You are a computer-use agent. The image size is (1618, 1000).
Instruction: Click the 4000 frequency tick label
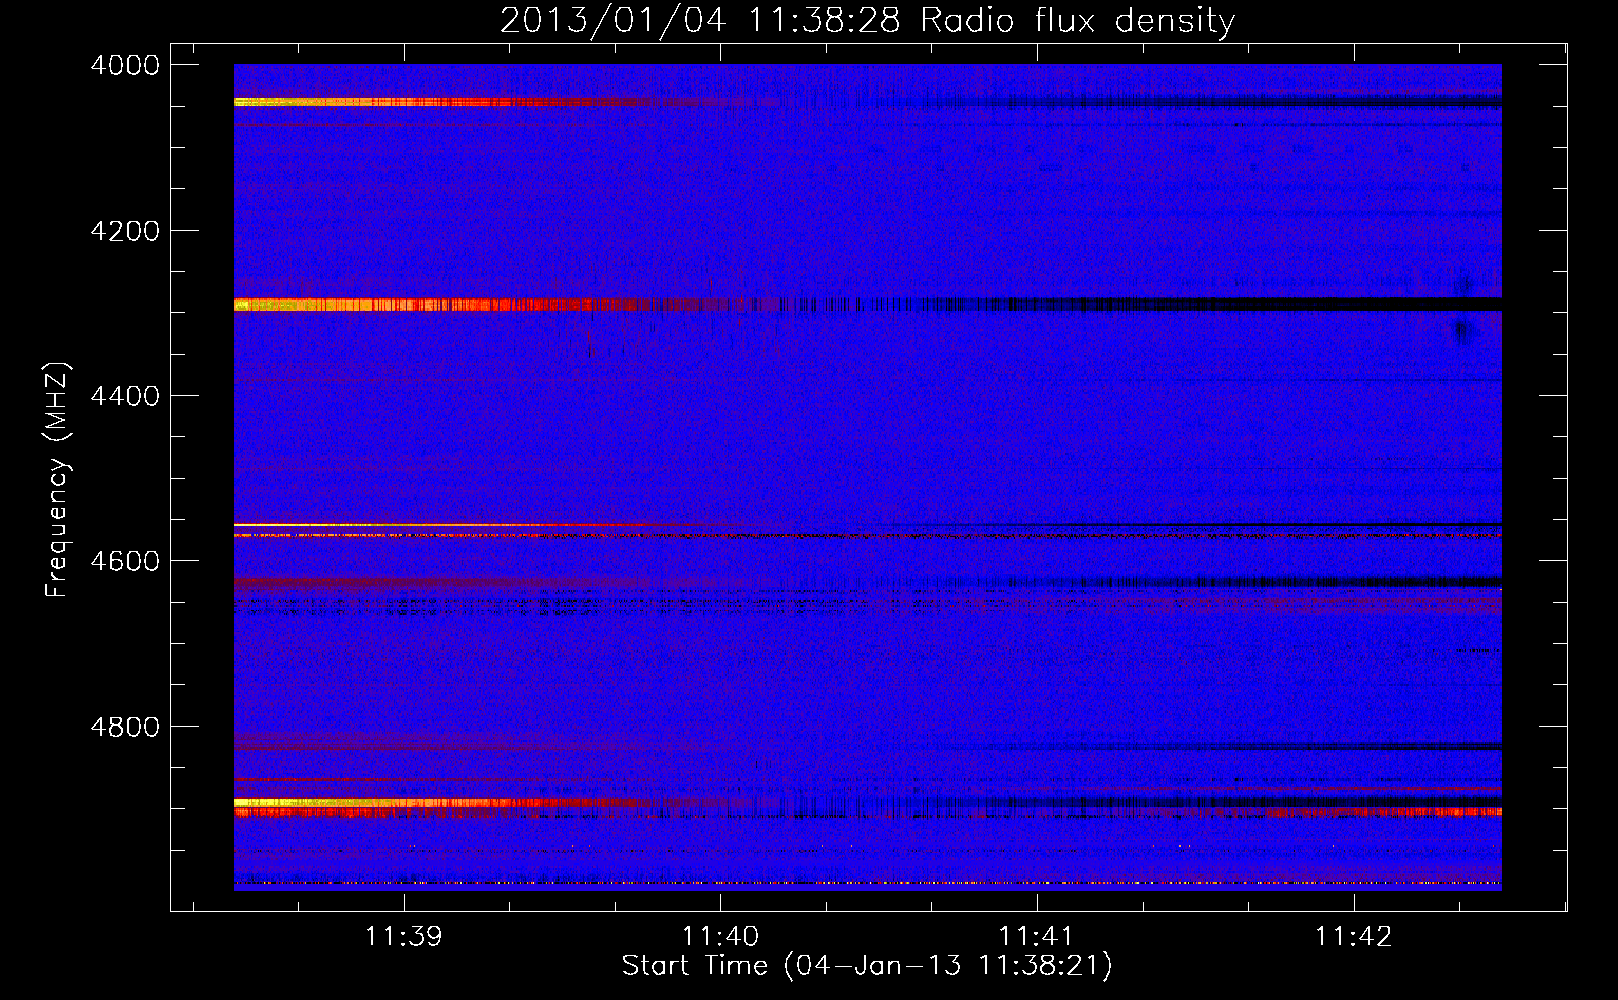coord(125,65)
